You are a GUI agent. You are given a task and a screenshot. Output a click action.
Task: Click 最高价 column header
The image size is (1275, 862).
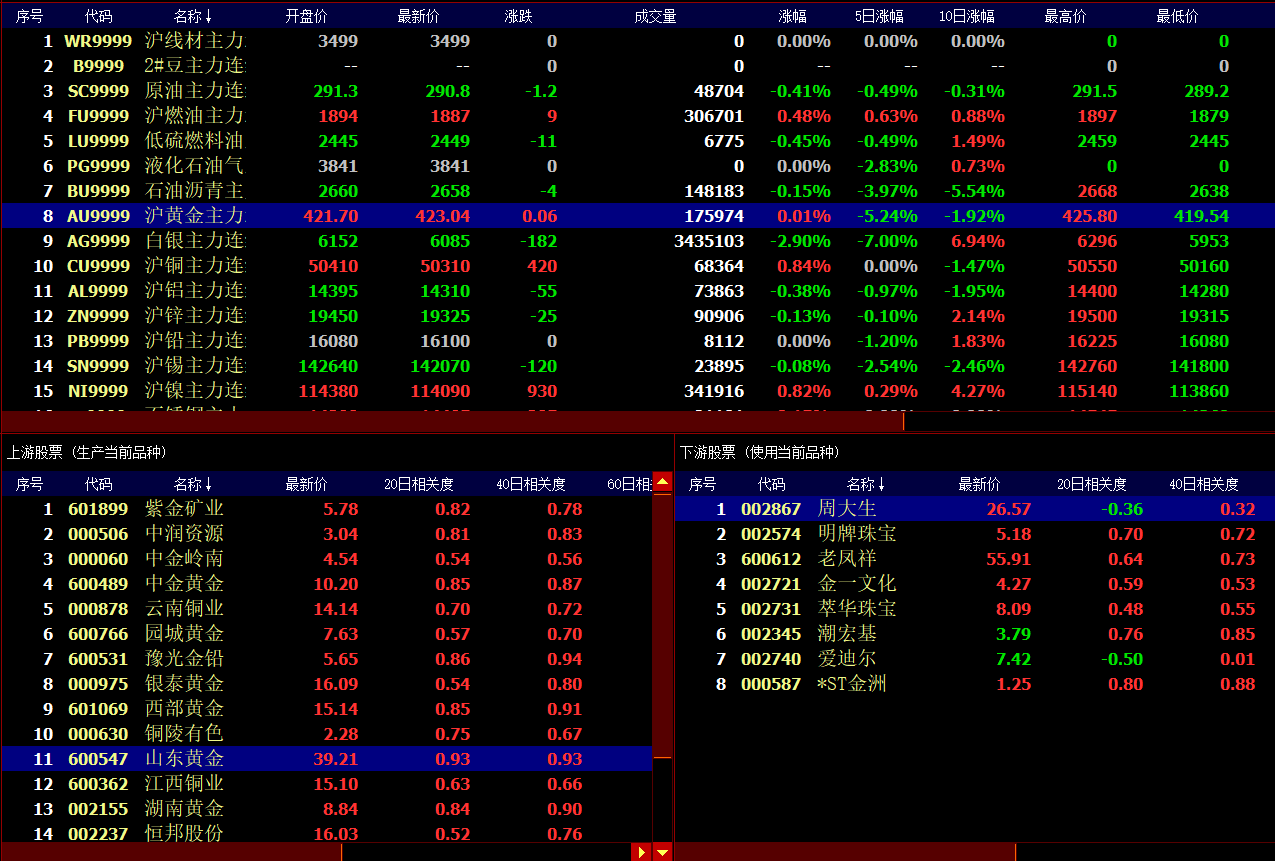(1065, 17)
